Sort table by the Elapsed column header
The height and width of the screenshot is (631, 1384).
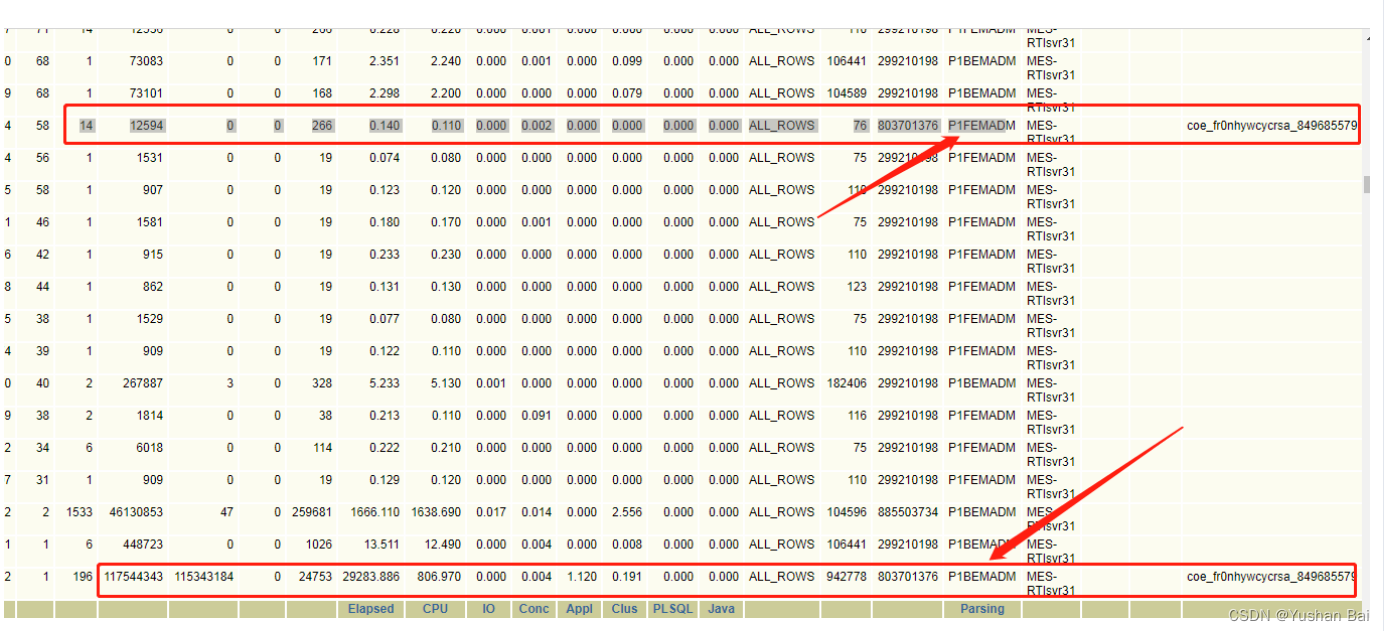[x=371, y=608]
